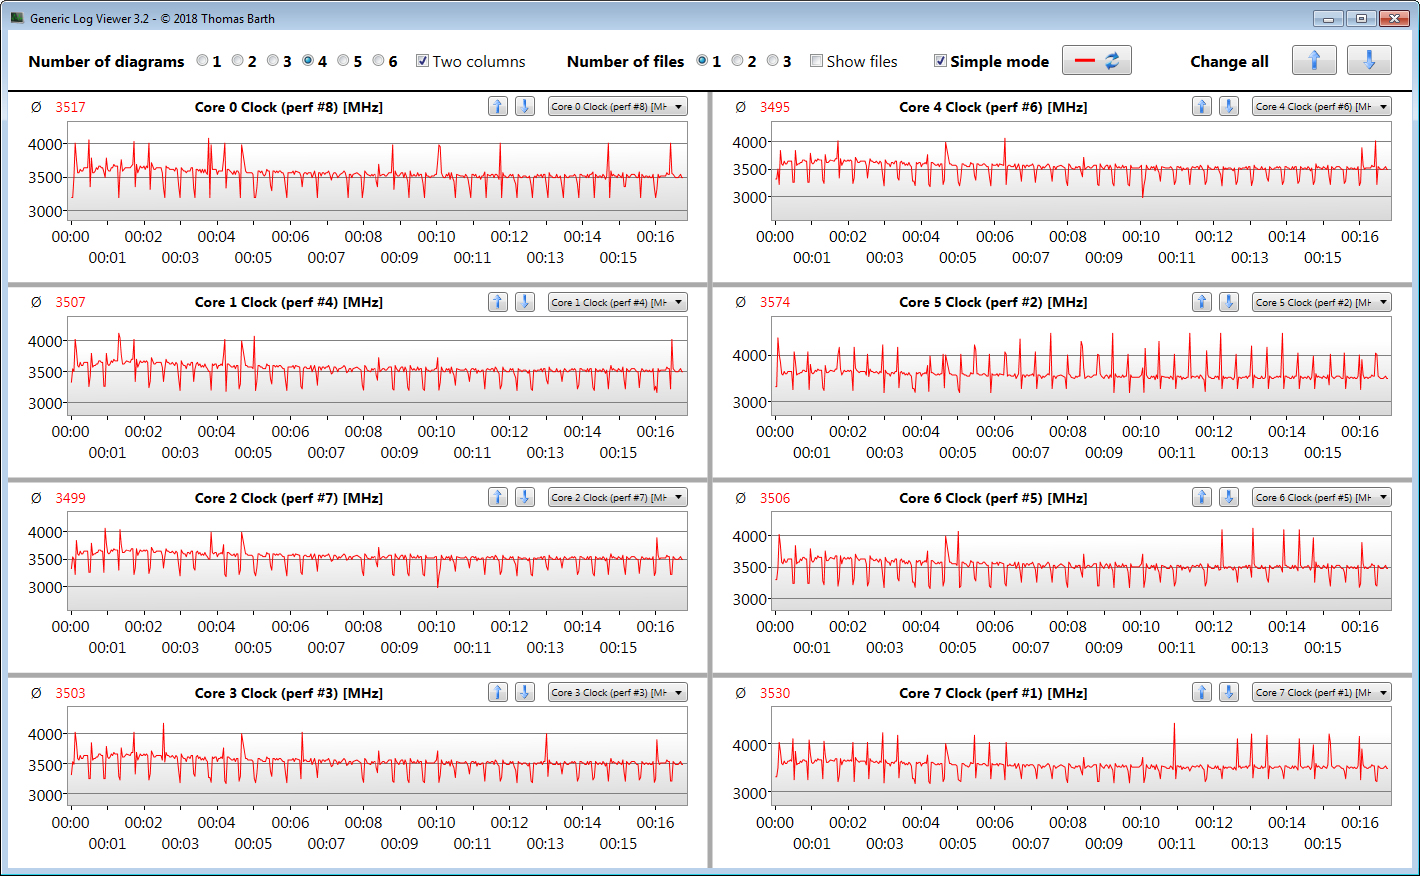Click the red line refresh button
This screenshot has width=1420, height=876.
[x=1097, y=60]
